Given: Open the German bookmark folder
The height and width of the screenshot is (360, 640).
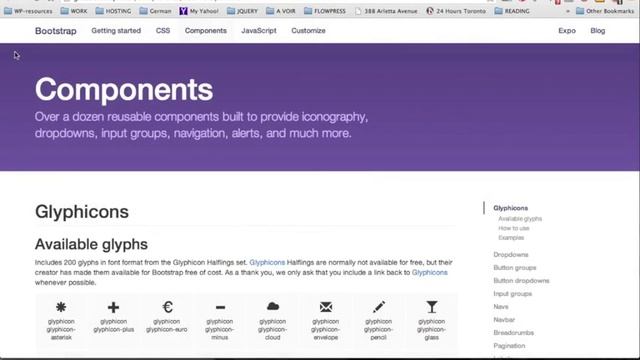Looking at the screenshot, I should coord(156,11).
